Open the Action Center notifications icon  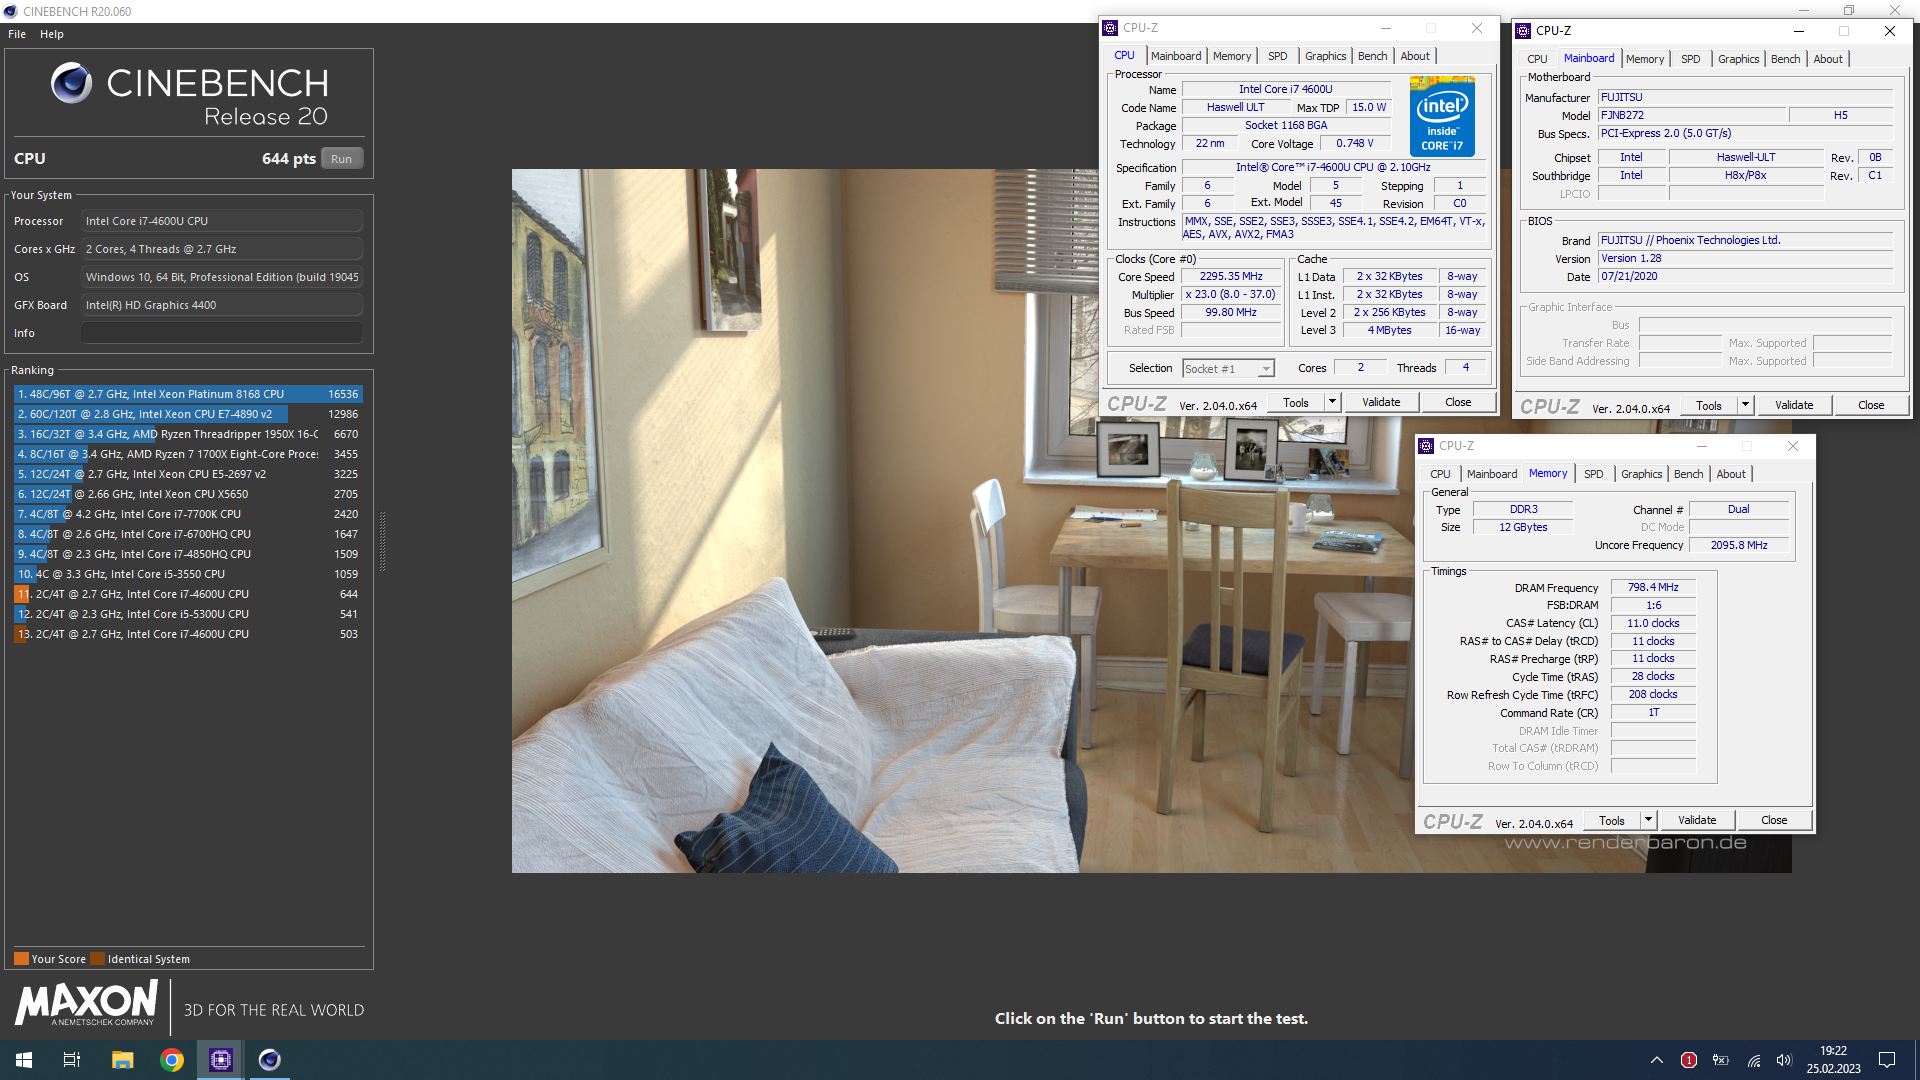[x=1887, y=1060]
